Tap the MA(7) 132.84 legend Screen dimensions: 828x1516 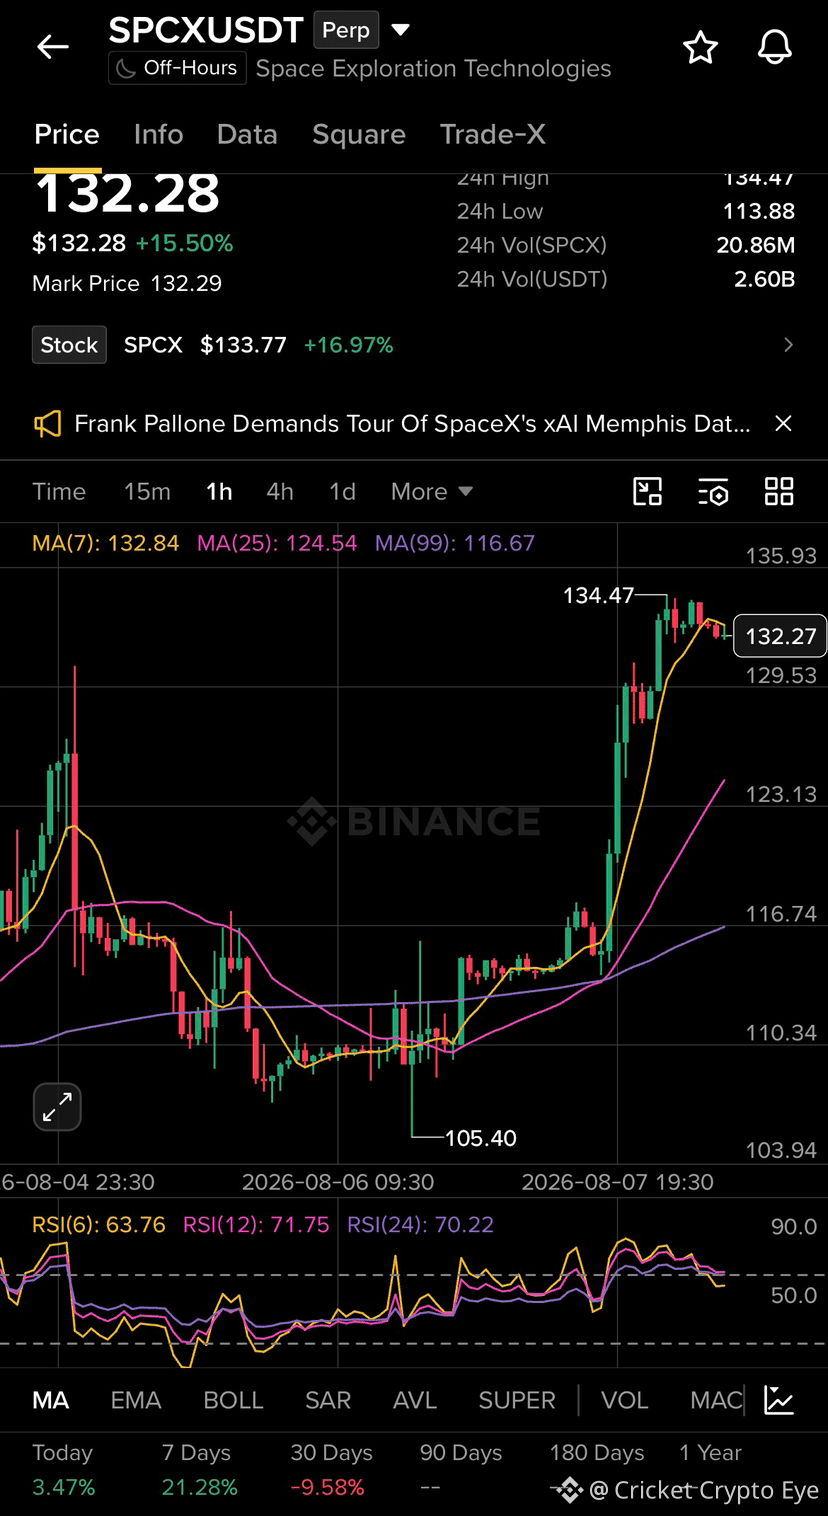(x=106, y=543)
